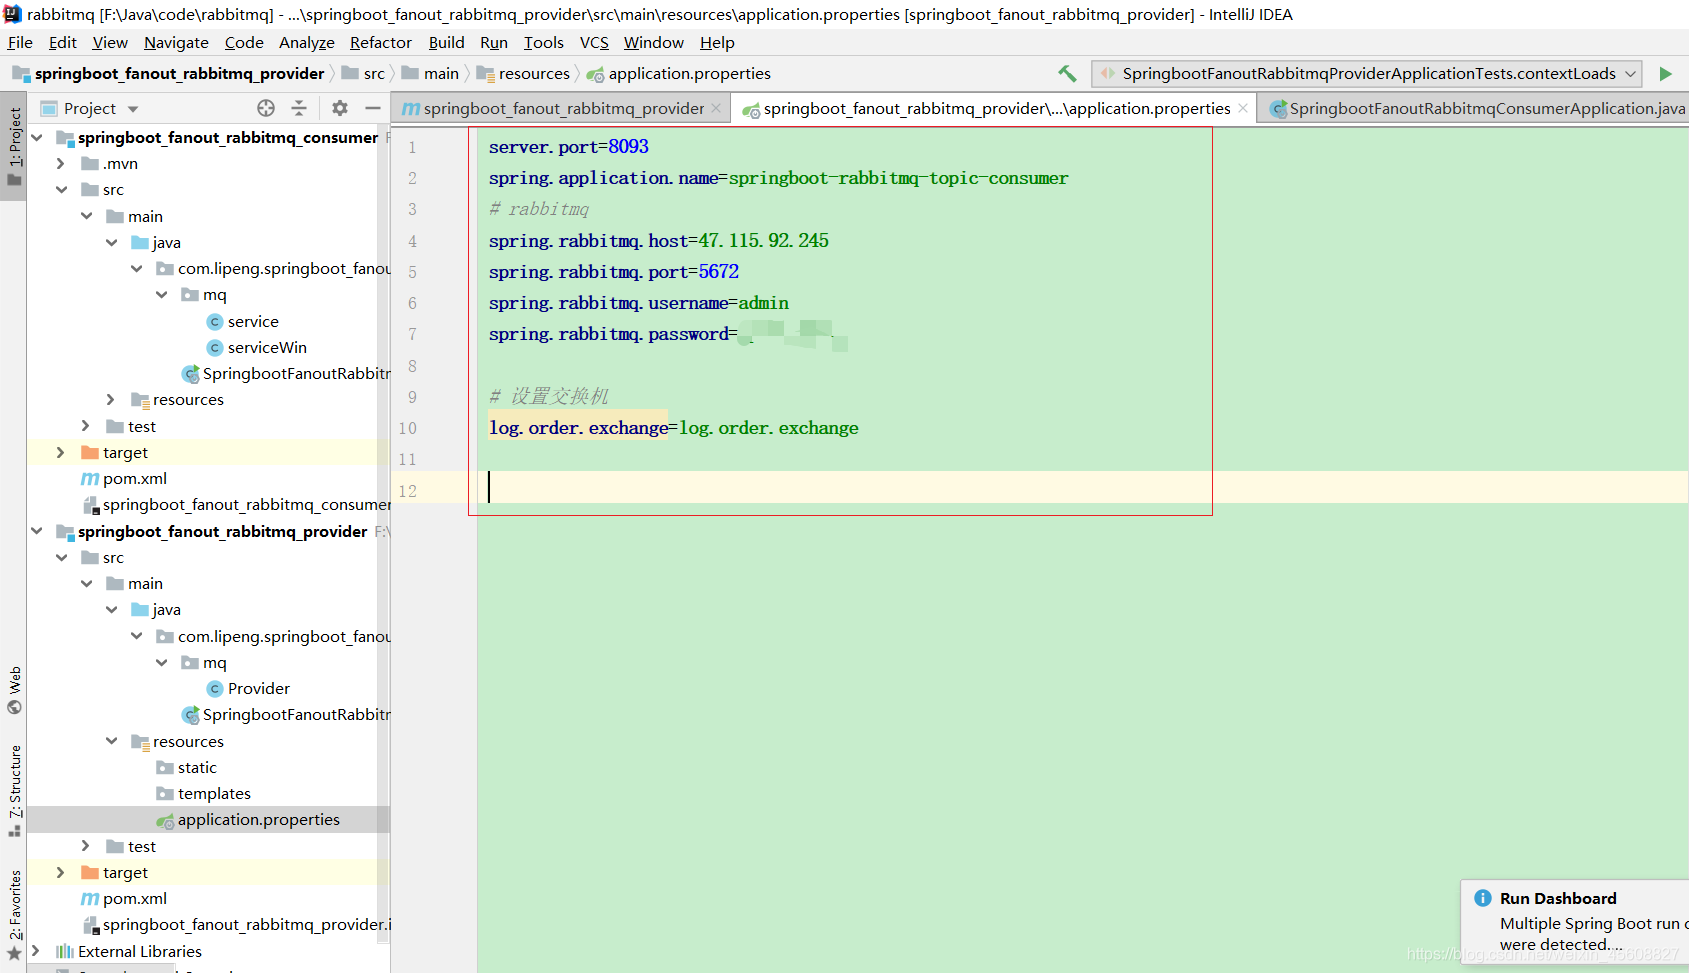Open the Web tool window

pos(14,690)
